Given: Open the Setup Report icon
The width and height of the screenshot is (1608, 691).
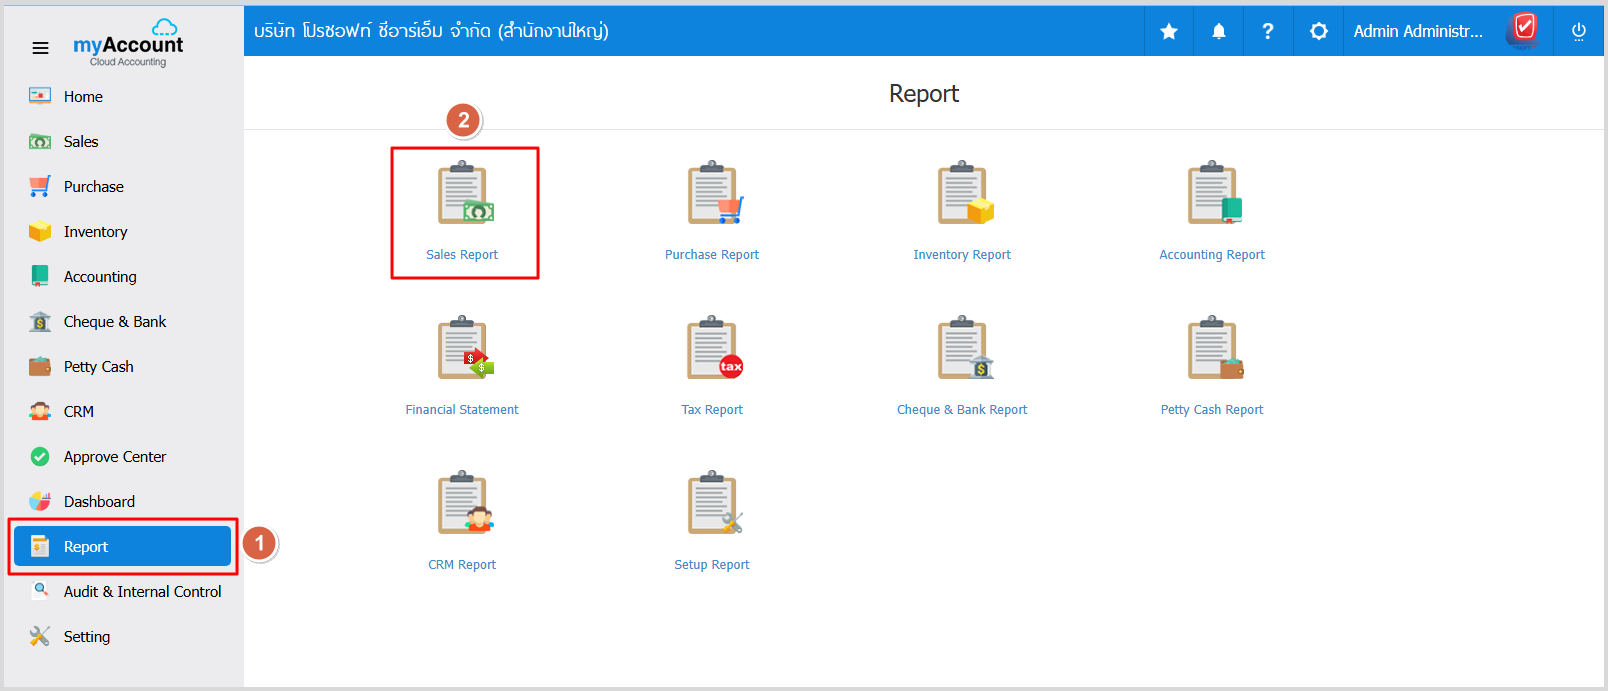Looking at the screenshot, I should [x=713, y=504].
